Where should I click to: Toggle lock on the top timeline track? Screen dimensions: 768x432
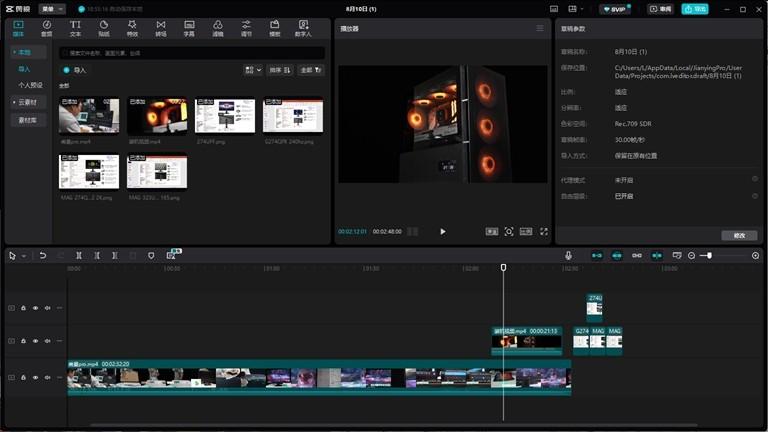point(23,308)
